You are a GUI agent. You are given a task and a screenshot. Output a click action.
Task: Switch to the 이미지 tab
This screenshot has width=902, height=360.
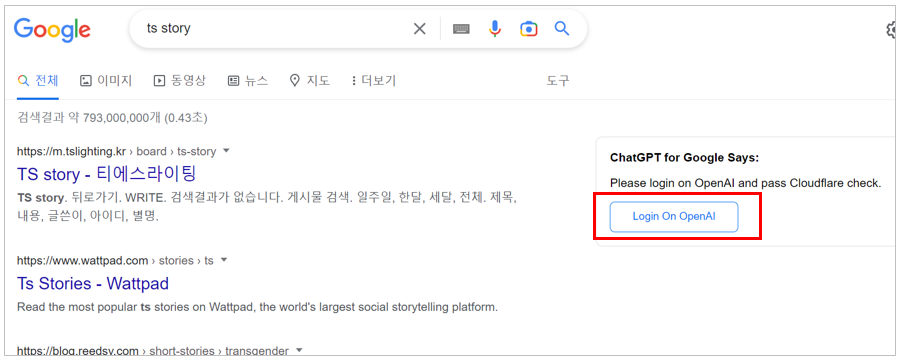pyautogui.click(x=106, y=81)
